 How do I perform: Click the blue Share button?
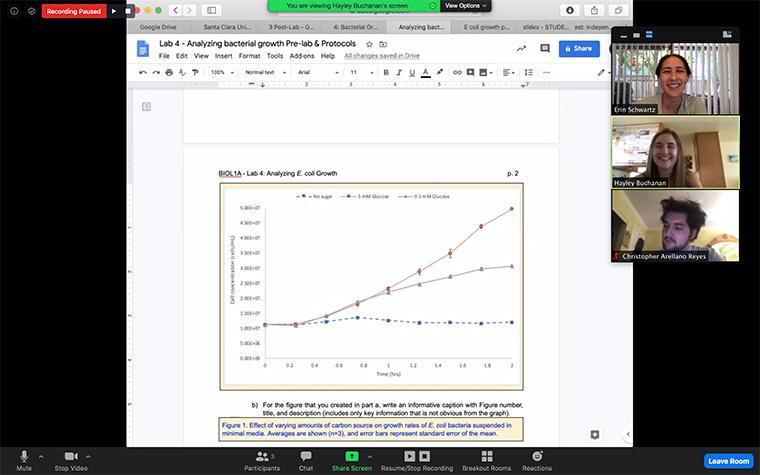[x=579, y=48]
